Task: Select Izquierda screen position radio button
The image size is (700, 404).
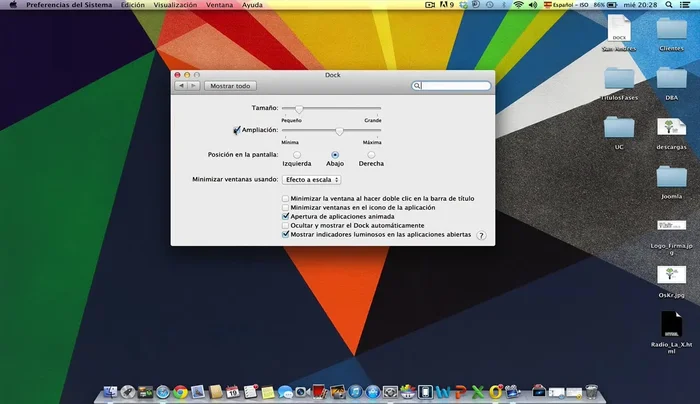Action: tap(297, 155)
